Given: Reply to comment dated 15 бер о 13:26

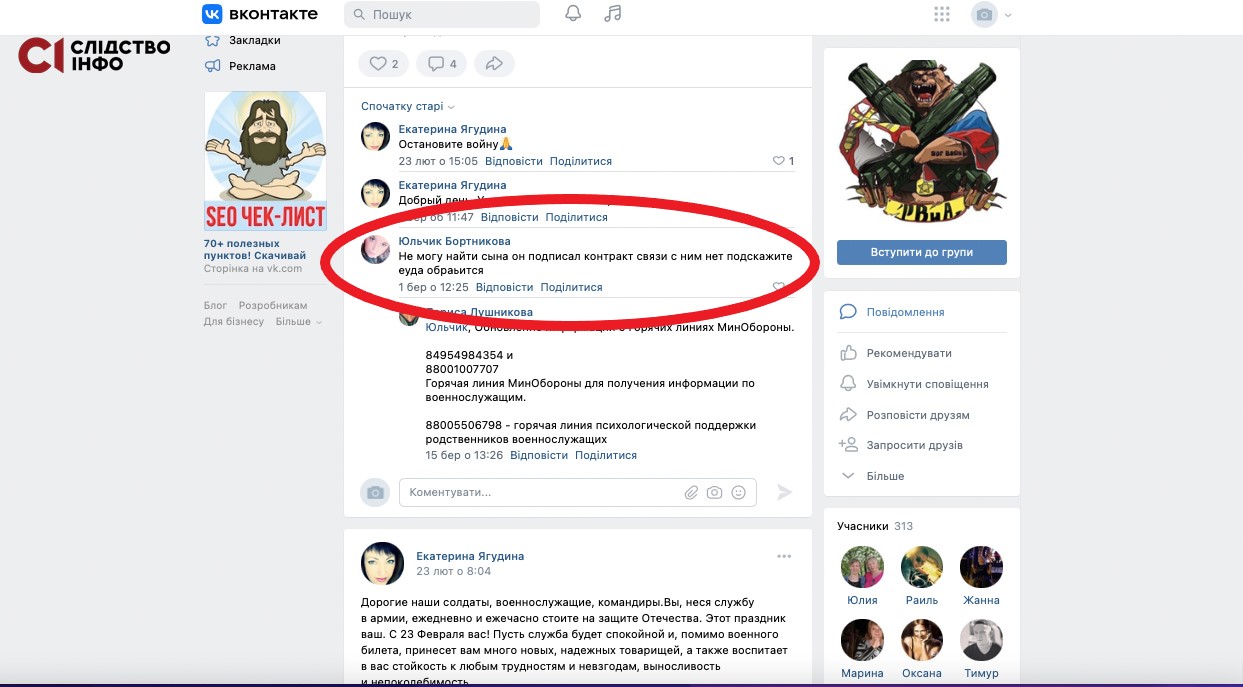Looking at the screenshot, I should (539, 455).
